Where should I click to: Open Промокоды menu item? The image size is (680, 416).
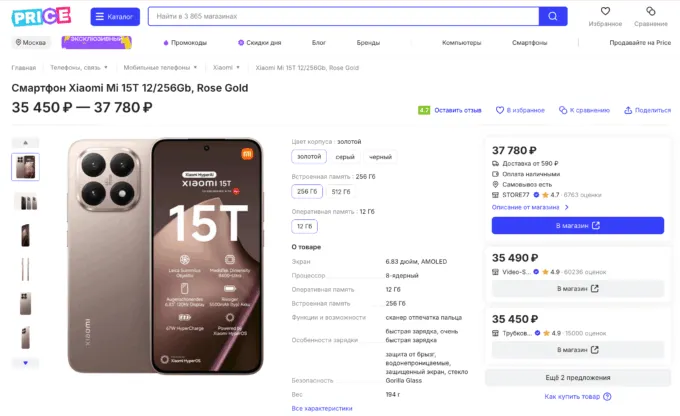point(185,43)
